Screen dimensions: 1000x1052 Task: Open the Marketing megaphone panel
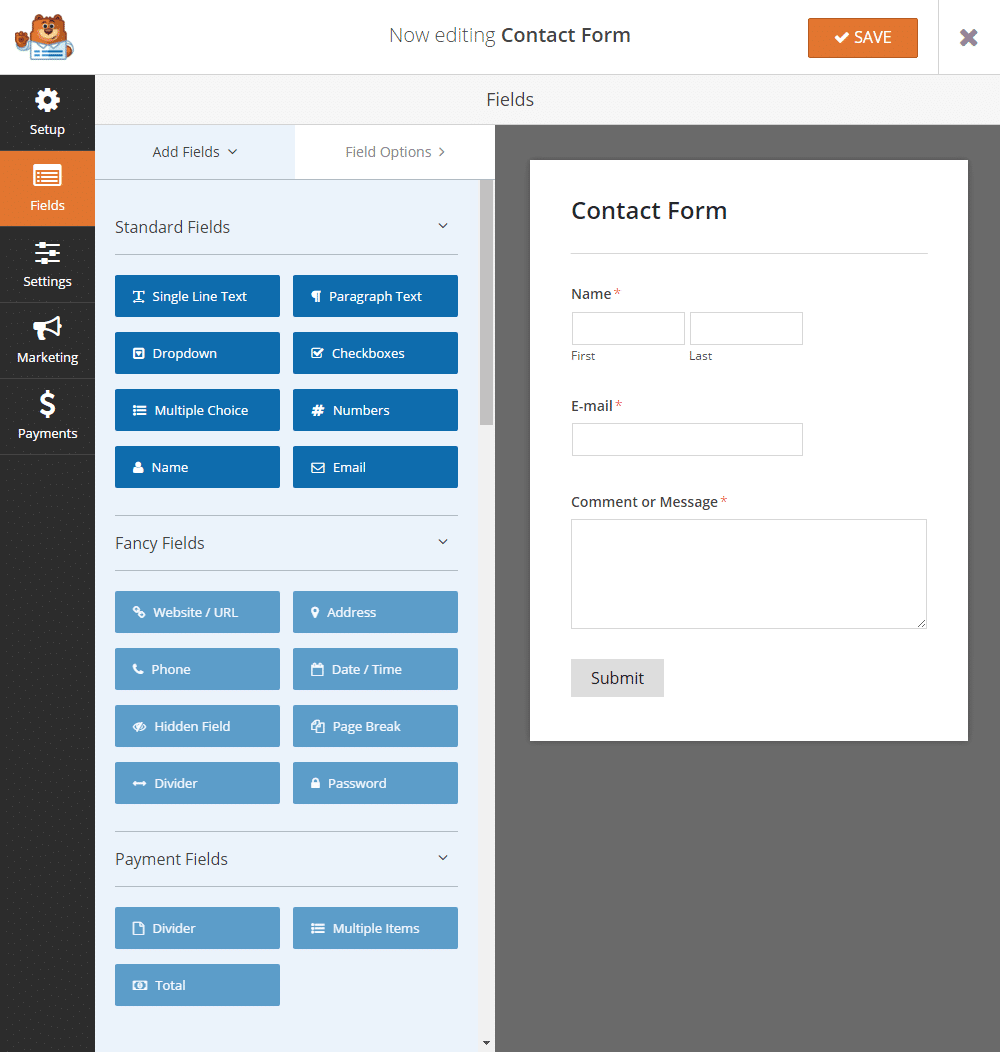tap(47, 340)
